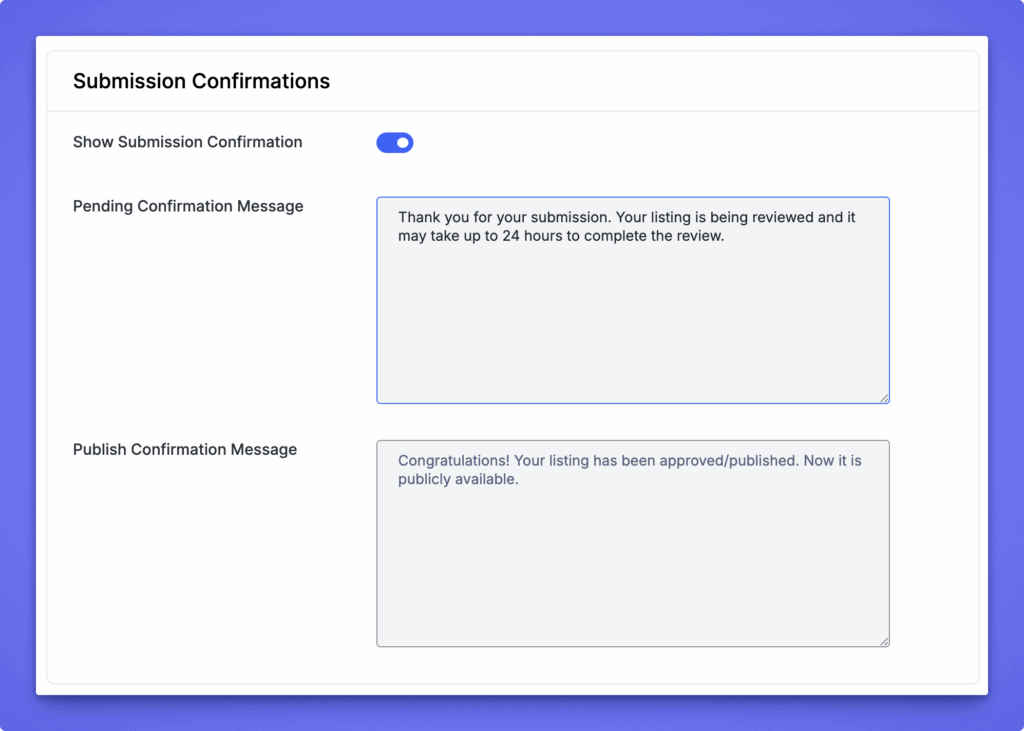The height and width of the screenshot is (731, 1024).
Task: Click the Submission Confirmations section heading
Action: click(201, 81)
